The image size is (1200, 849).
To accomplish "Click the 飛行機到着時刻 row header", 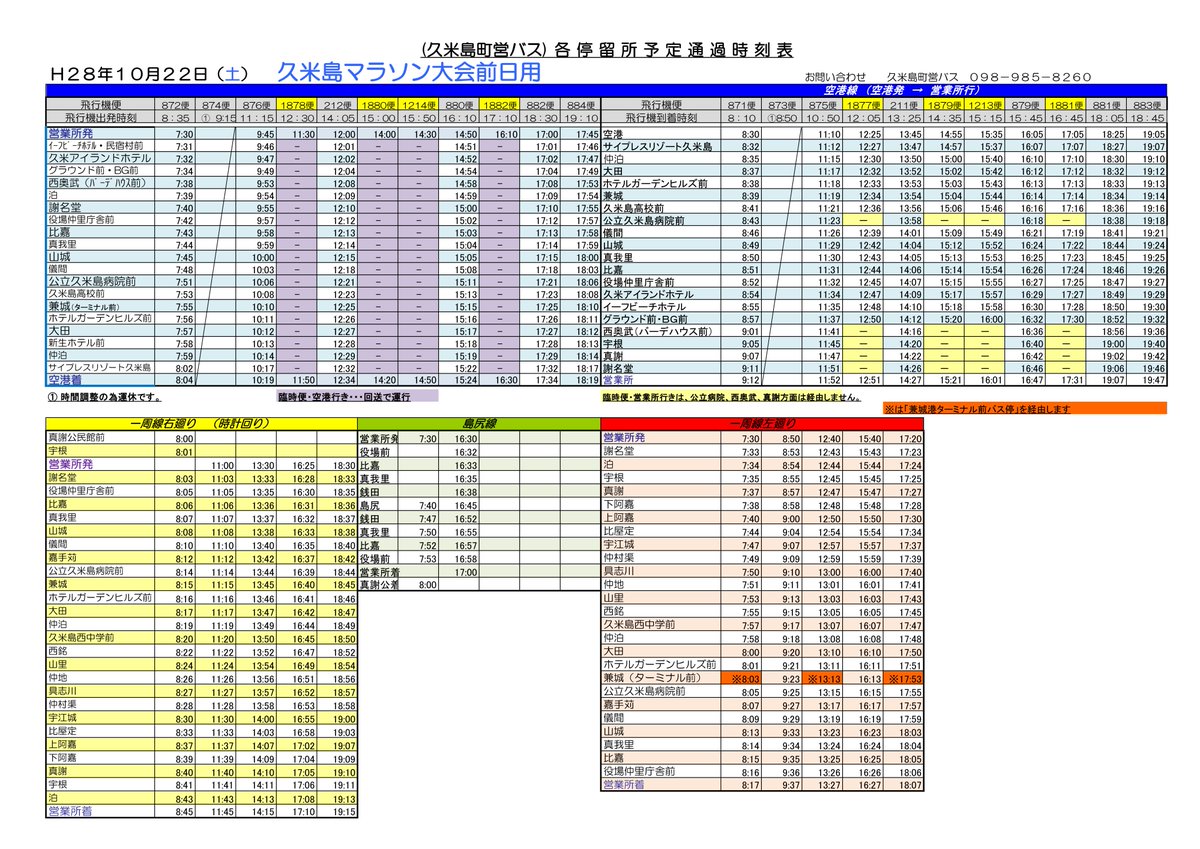I will coord(660,116).
